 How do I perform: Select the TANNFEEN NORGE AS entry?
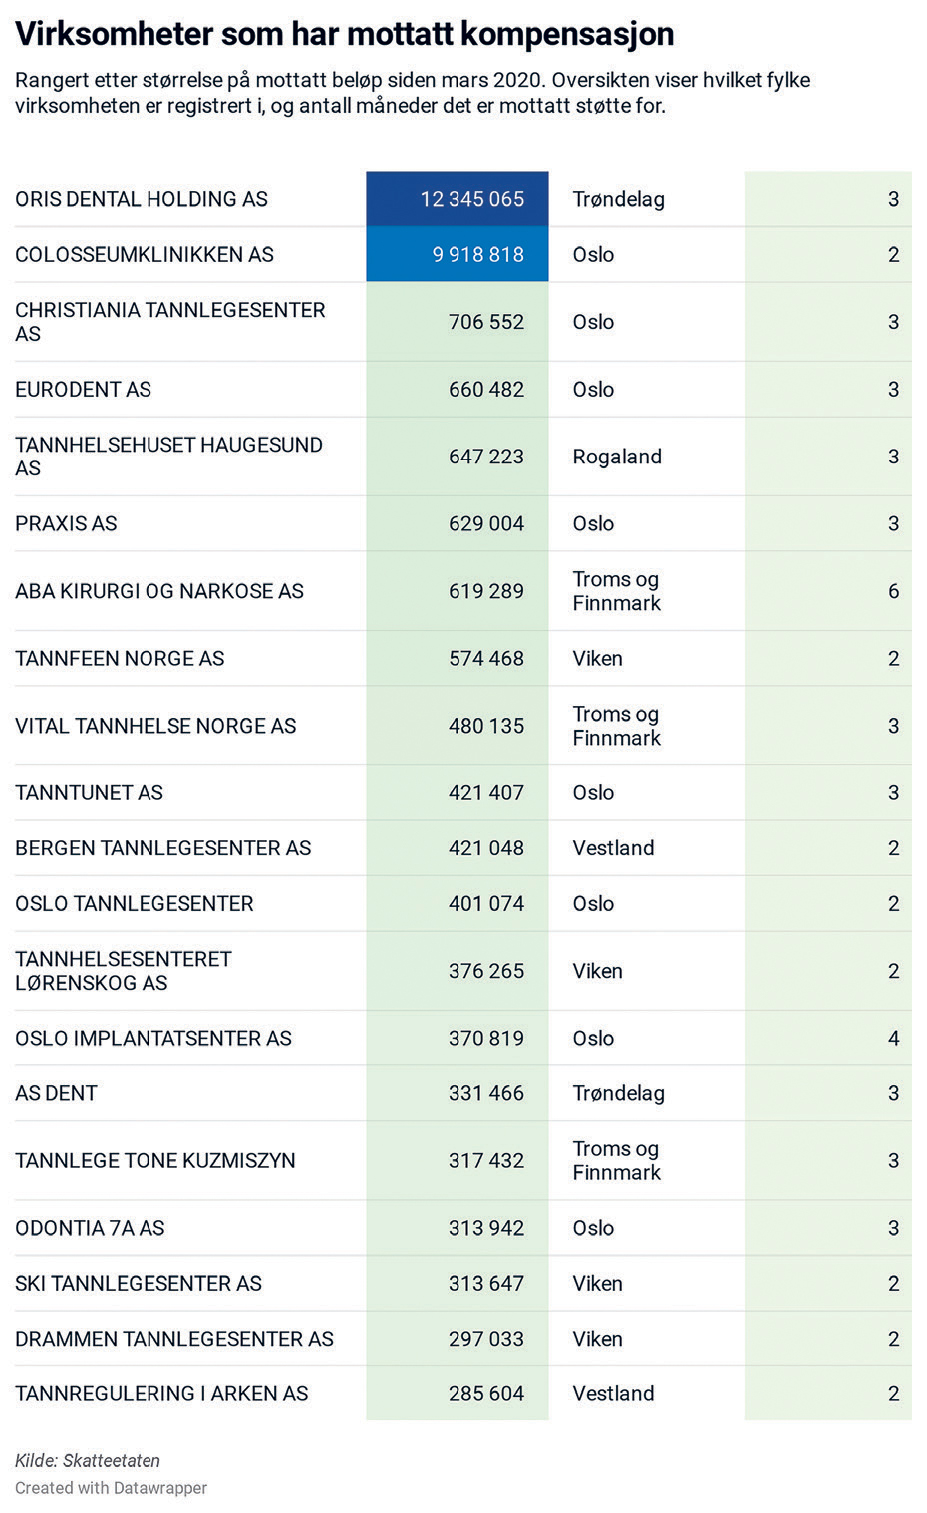tap(119, 658)
